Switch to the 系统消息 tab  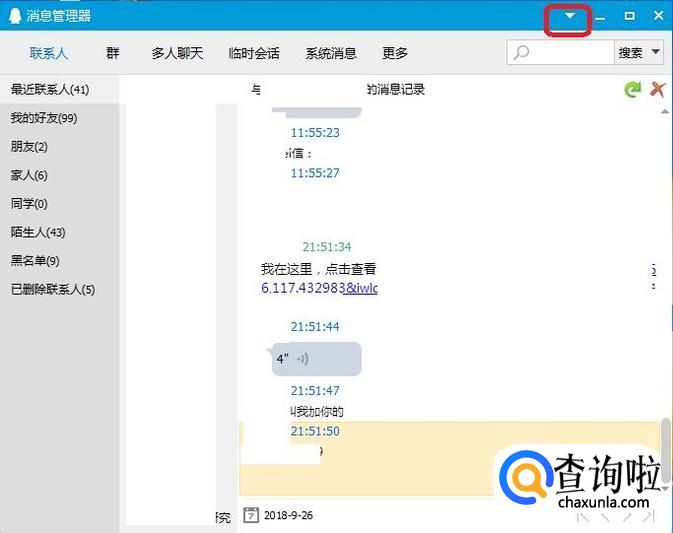click(331, 53)
